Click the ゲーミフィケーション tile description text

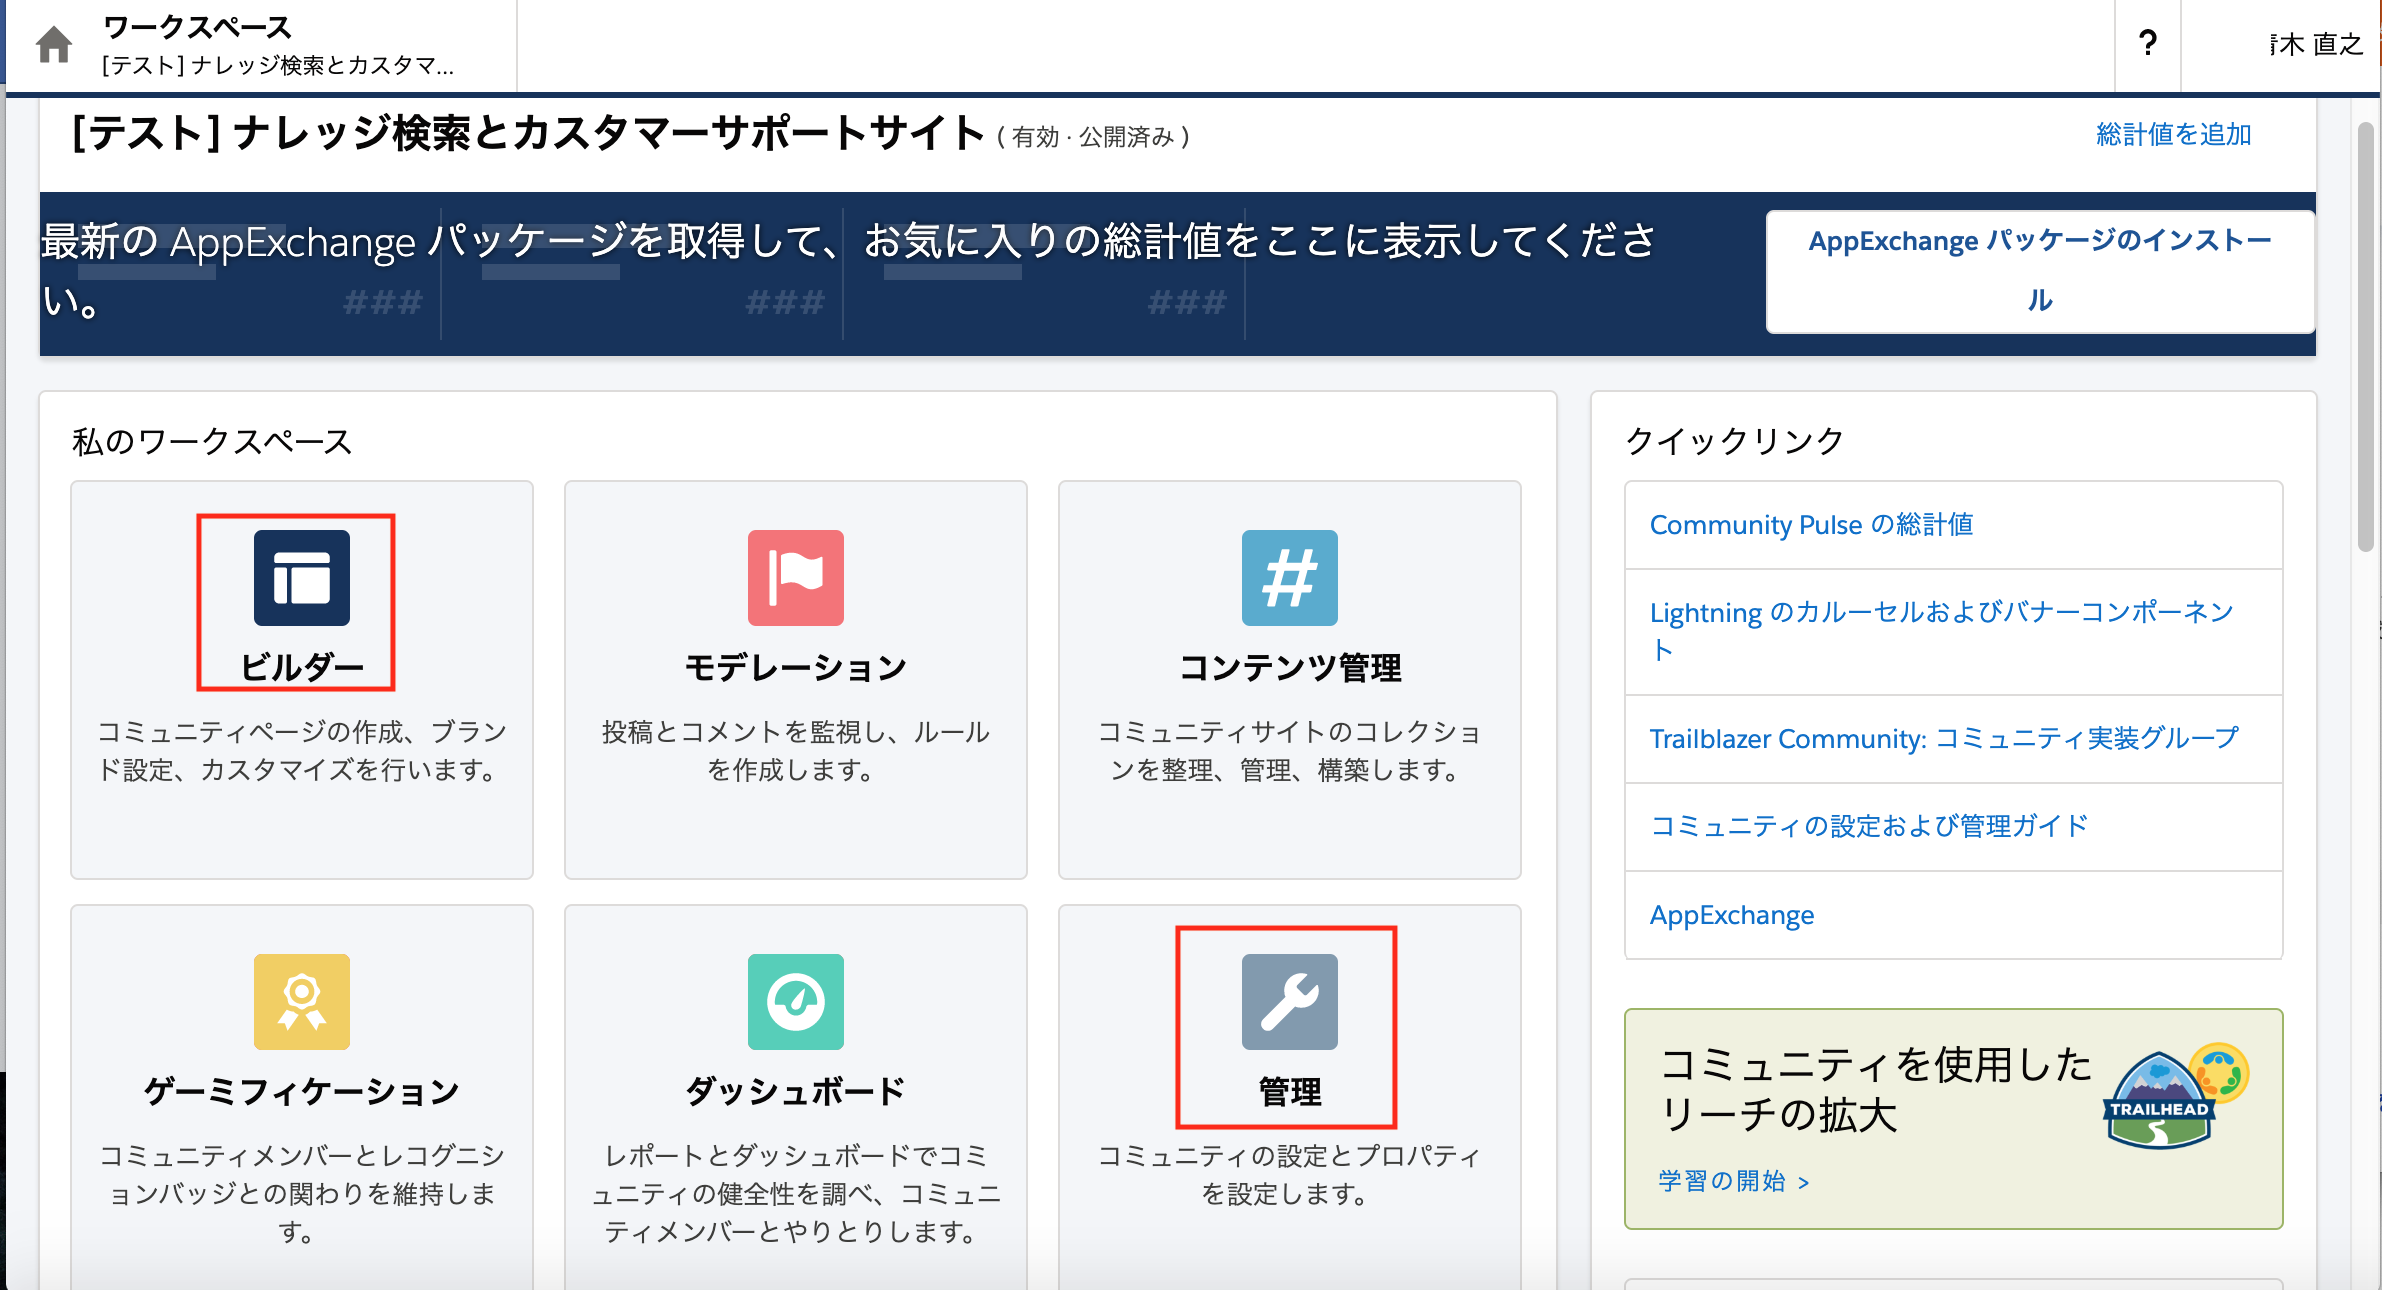[302, 1194]
